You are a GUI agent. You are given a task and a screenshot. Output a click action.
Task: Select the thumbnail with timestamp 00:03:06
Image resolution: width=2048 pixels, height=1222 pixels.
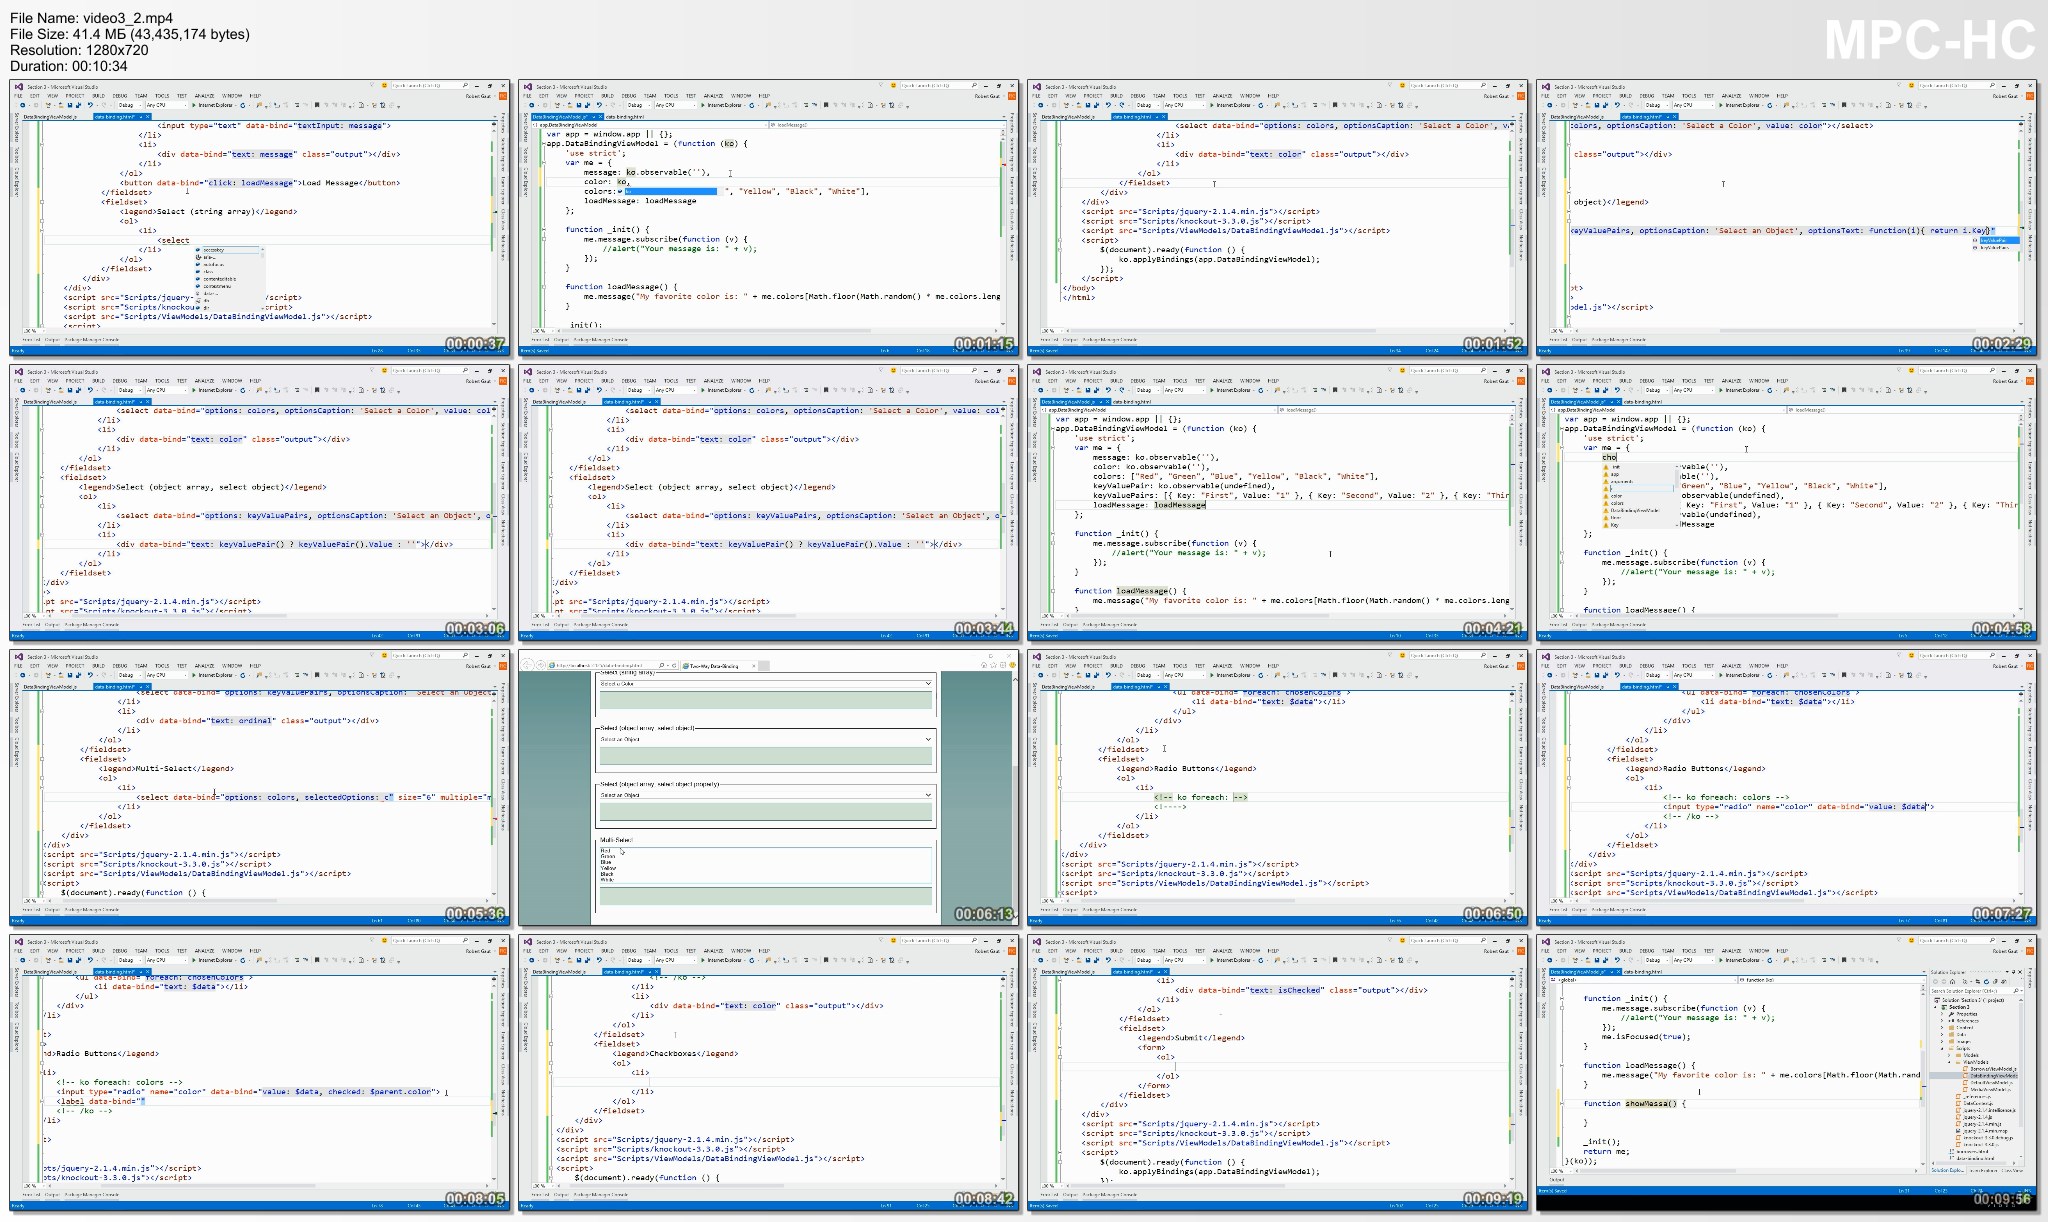(260, 503)
